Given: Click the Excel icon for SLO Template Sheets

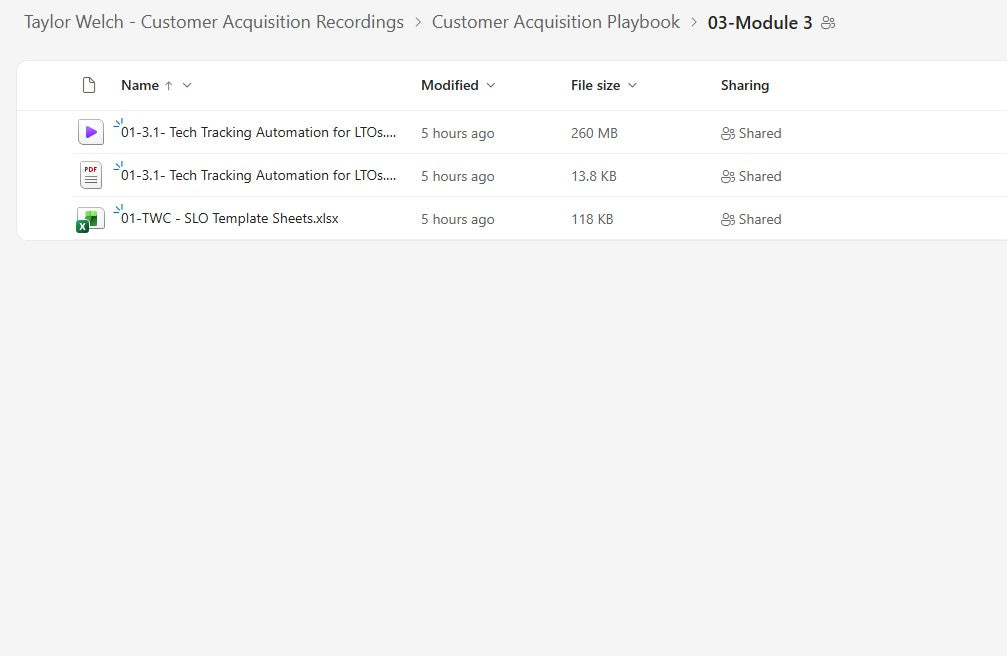Looking at the screenshot, I should coord(89,218).
